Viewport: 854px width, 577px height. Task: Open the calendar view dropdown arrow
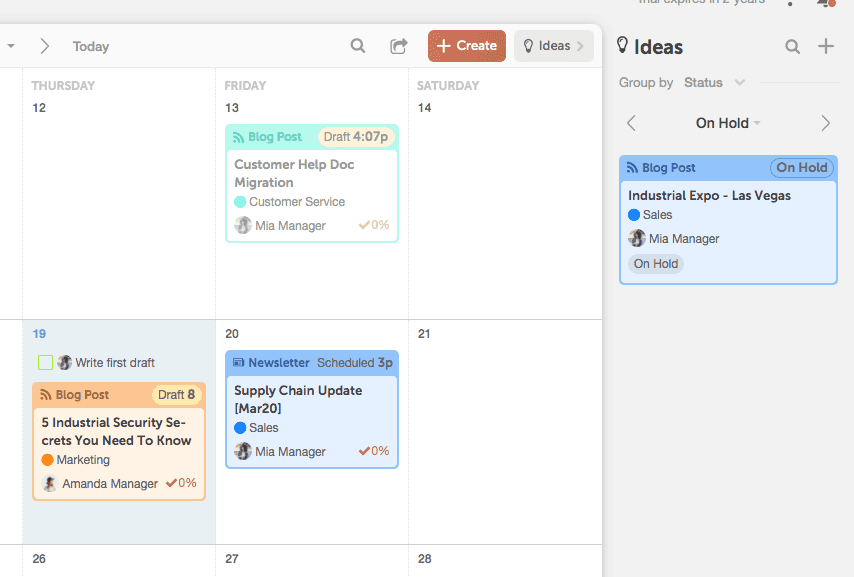tap(11, 46)
